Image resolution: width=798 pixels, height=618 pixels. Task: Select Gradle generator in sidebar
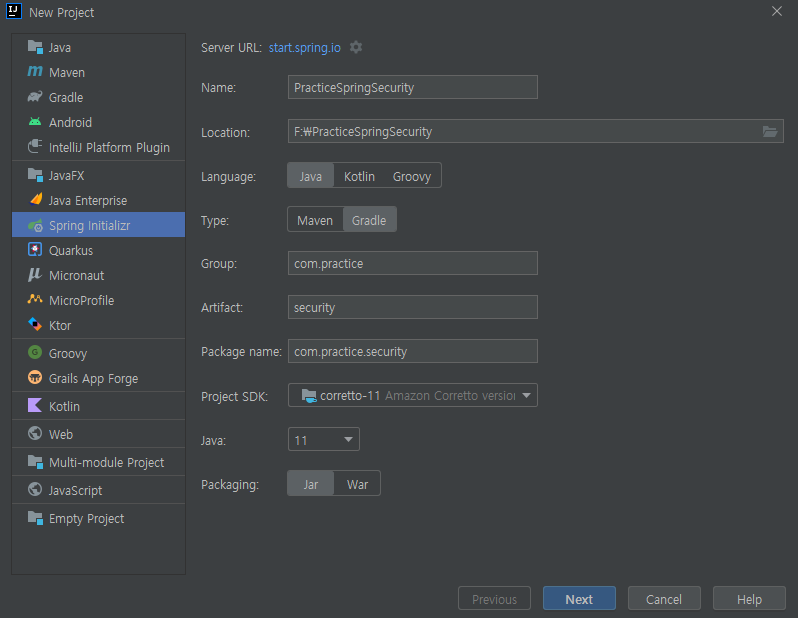coord(98,97)
